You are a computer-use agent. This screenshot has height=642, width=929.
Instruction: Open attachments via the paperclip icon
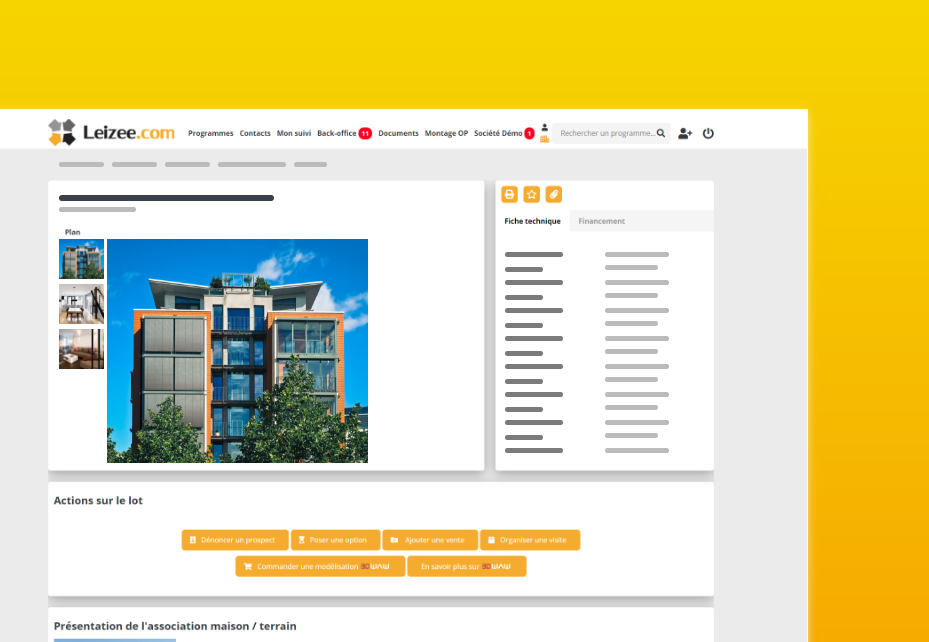(x=552, y=194)
